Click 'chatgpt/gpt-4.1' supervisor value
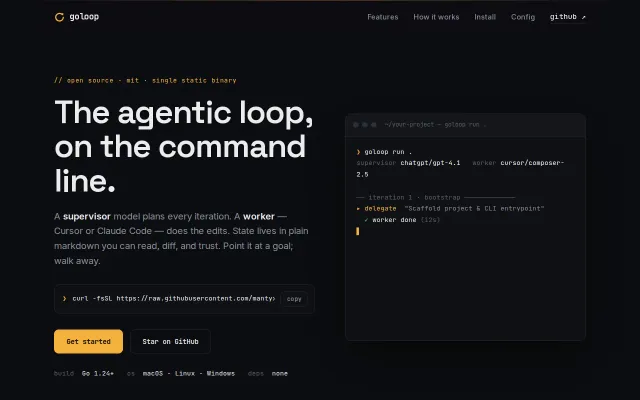This screenshot has width=640, height=400. pyautogui.click(x=430, y=163)
